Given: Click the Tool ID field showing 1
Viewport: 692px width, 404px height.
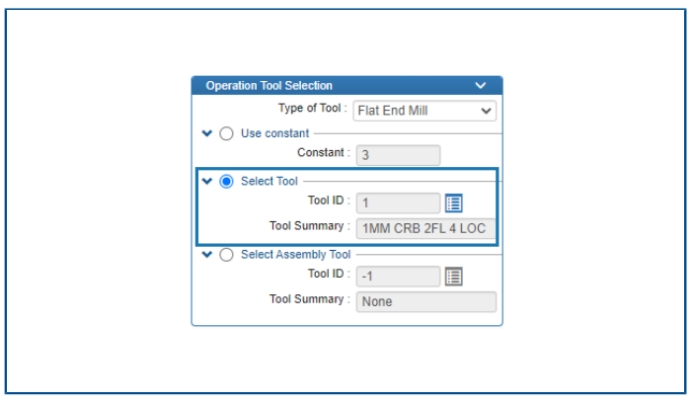Looking at the screenshot, I should (398, 203).
